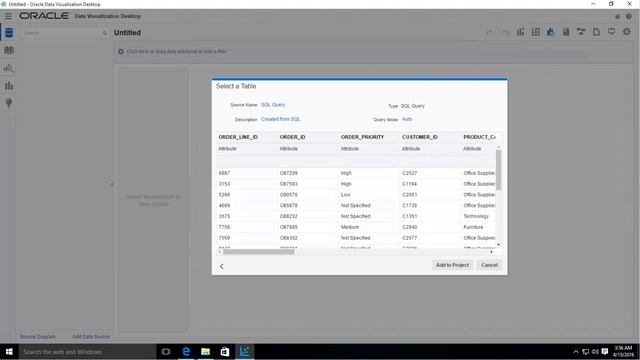Image resolution: width=640 pixels, height=360 pixels.
Task: Click the source diagram hierarchy toolbar icon
Action: [581, 32]
